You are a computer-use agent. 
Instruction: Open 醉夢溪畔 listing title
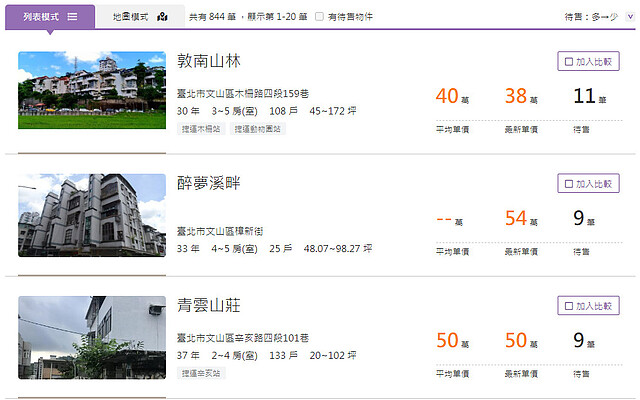tap(209, 183)
